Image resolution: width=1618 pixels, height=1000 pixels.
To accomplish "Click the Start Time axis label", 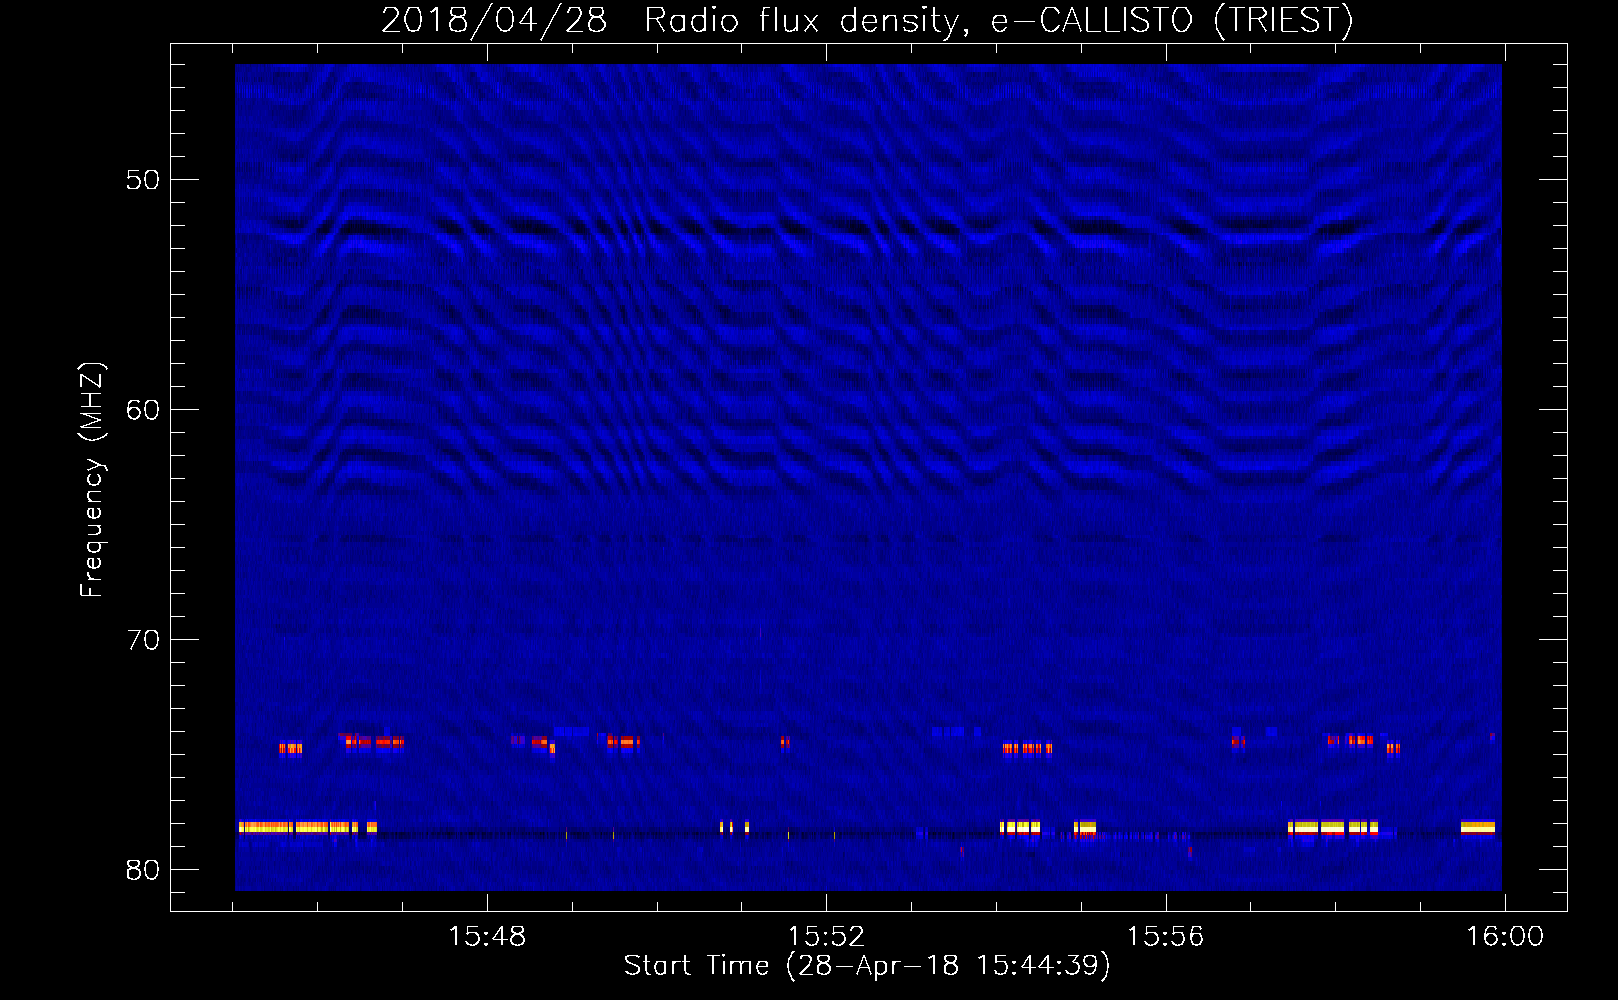I will click(867, 966).
